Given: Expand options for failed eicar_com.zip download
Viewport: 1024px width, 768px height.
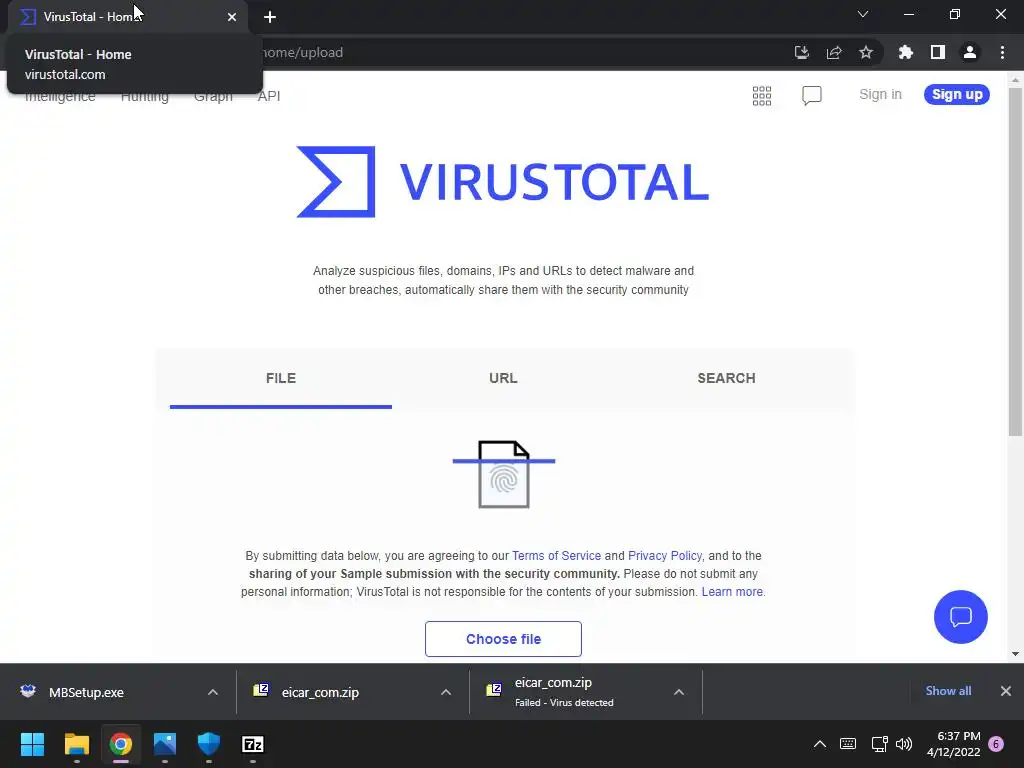Looking at the screenshot, I should [x=679, y=692].
